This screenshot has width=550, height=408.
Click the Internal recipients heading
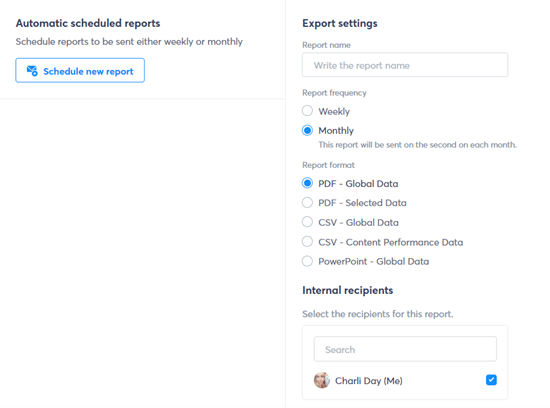(348, 290)
